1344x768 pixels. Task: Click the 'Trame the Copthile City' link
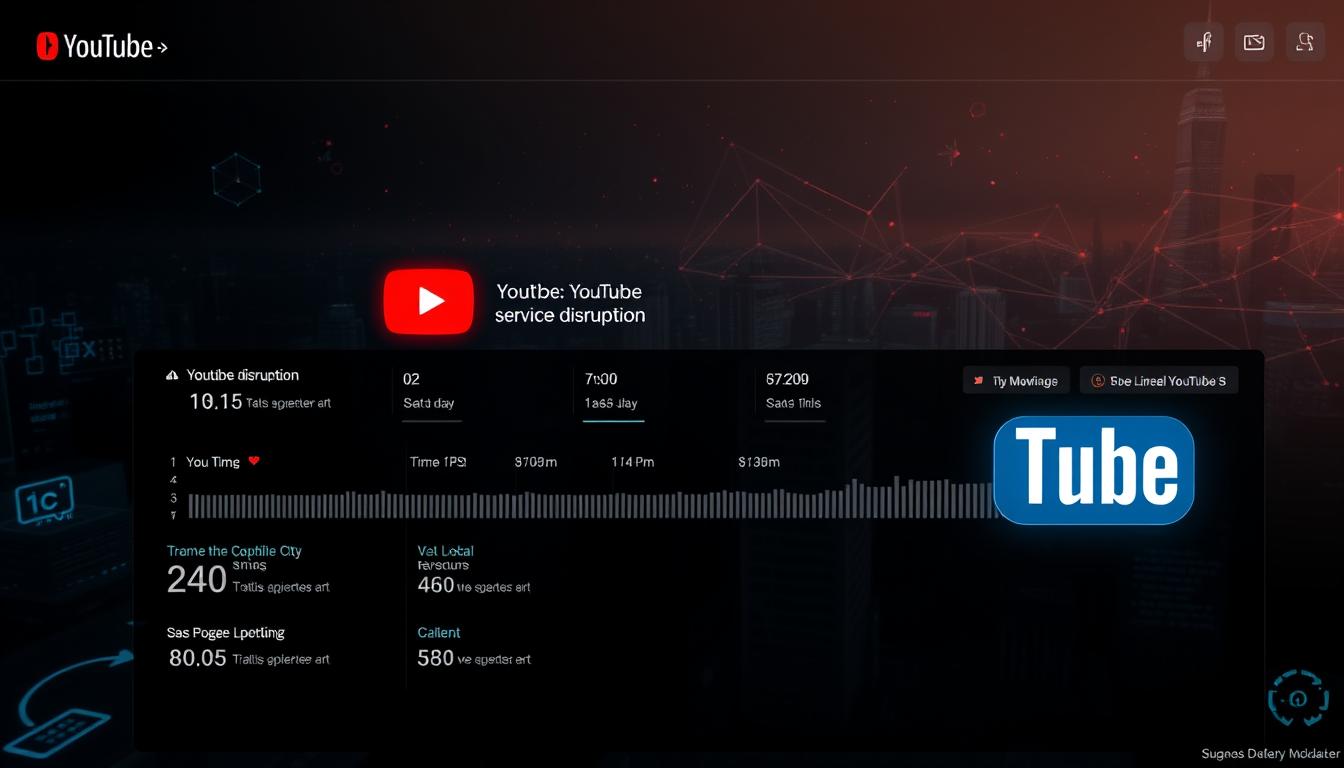pyautogui.click(x=234, y=551)
